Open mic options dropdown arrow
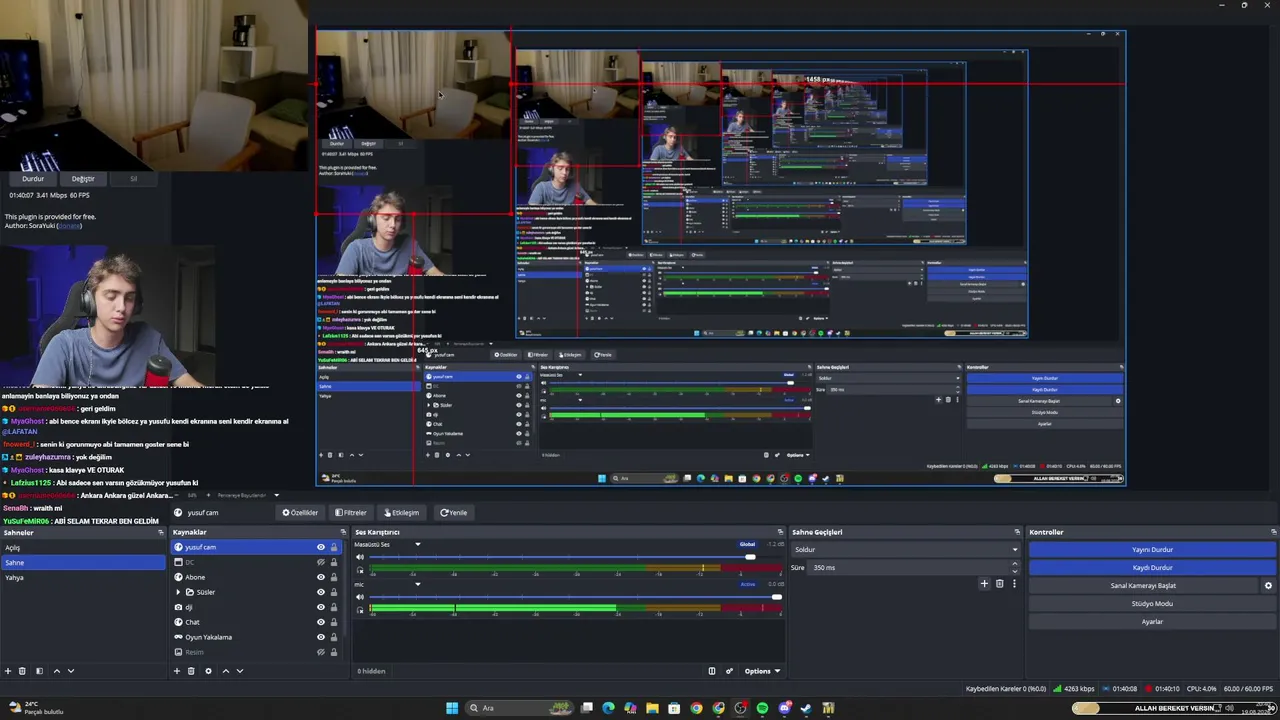Screen dimensions: 1280x720 coord(418,584)
